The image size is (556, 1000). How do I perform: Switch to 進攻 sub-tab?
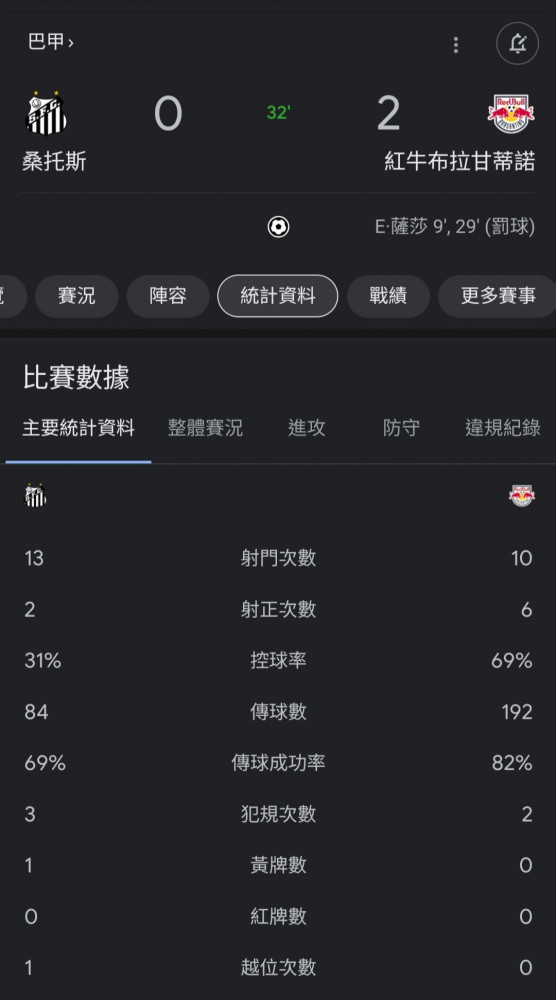307,428
